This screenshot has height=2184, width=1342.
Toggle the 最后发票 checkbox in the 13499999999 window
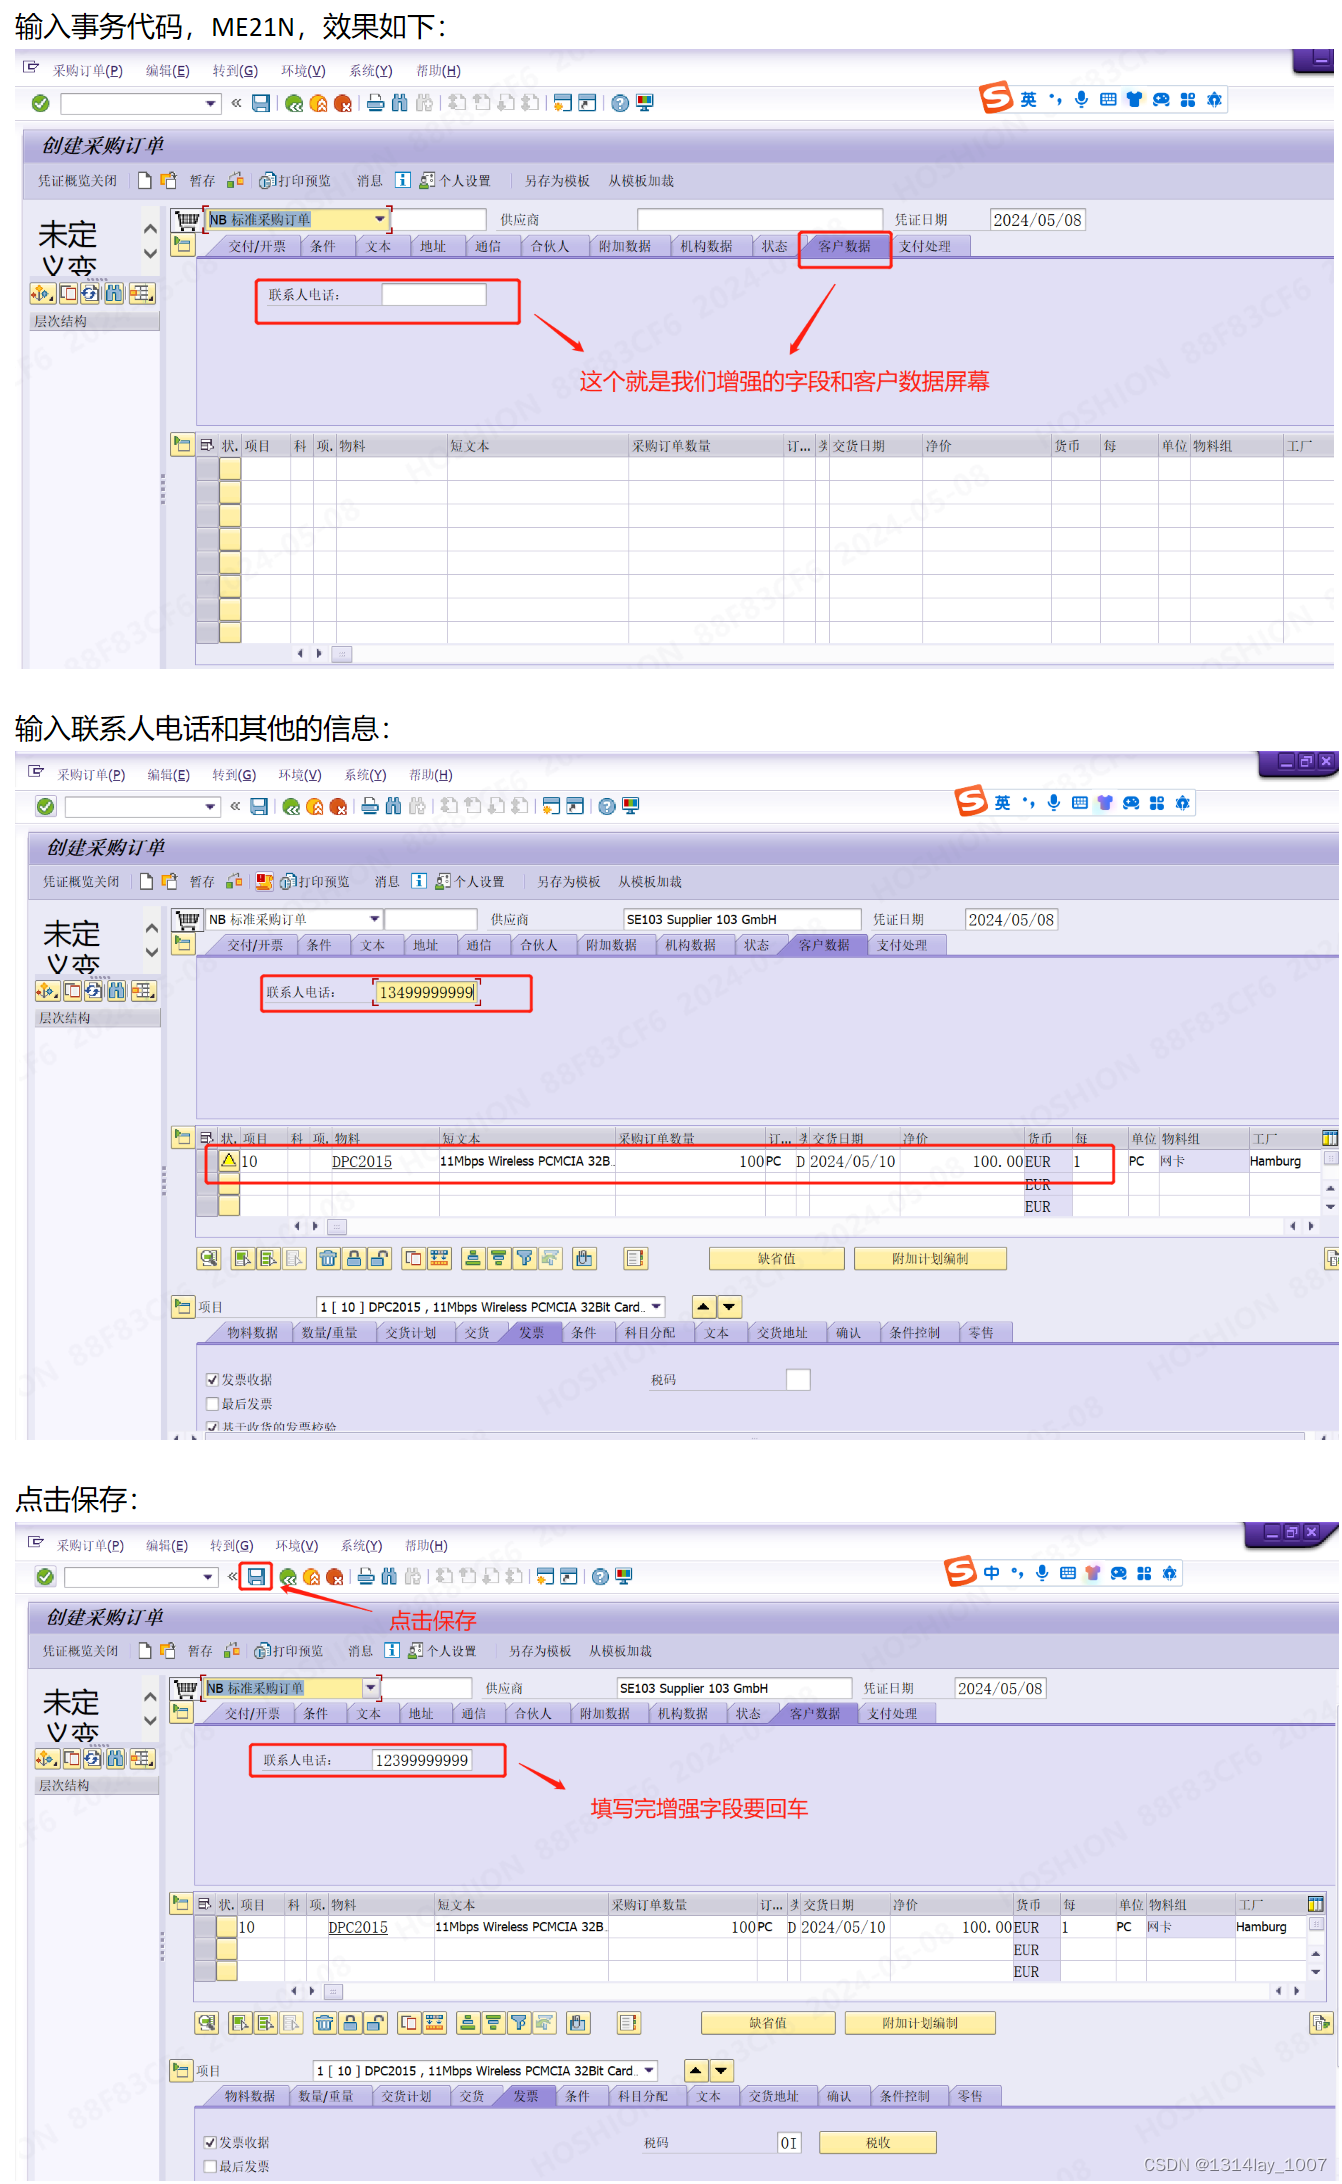coord(212,1404)
